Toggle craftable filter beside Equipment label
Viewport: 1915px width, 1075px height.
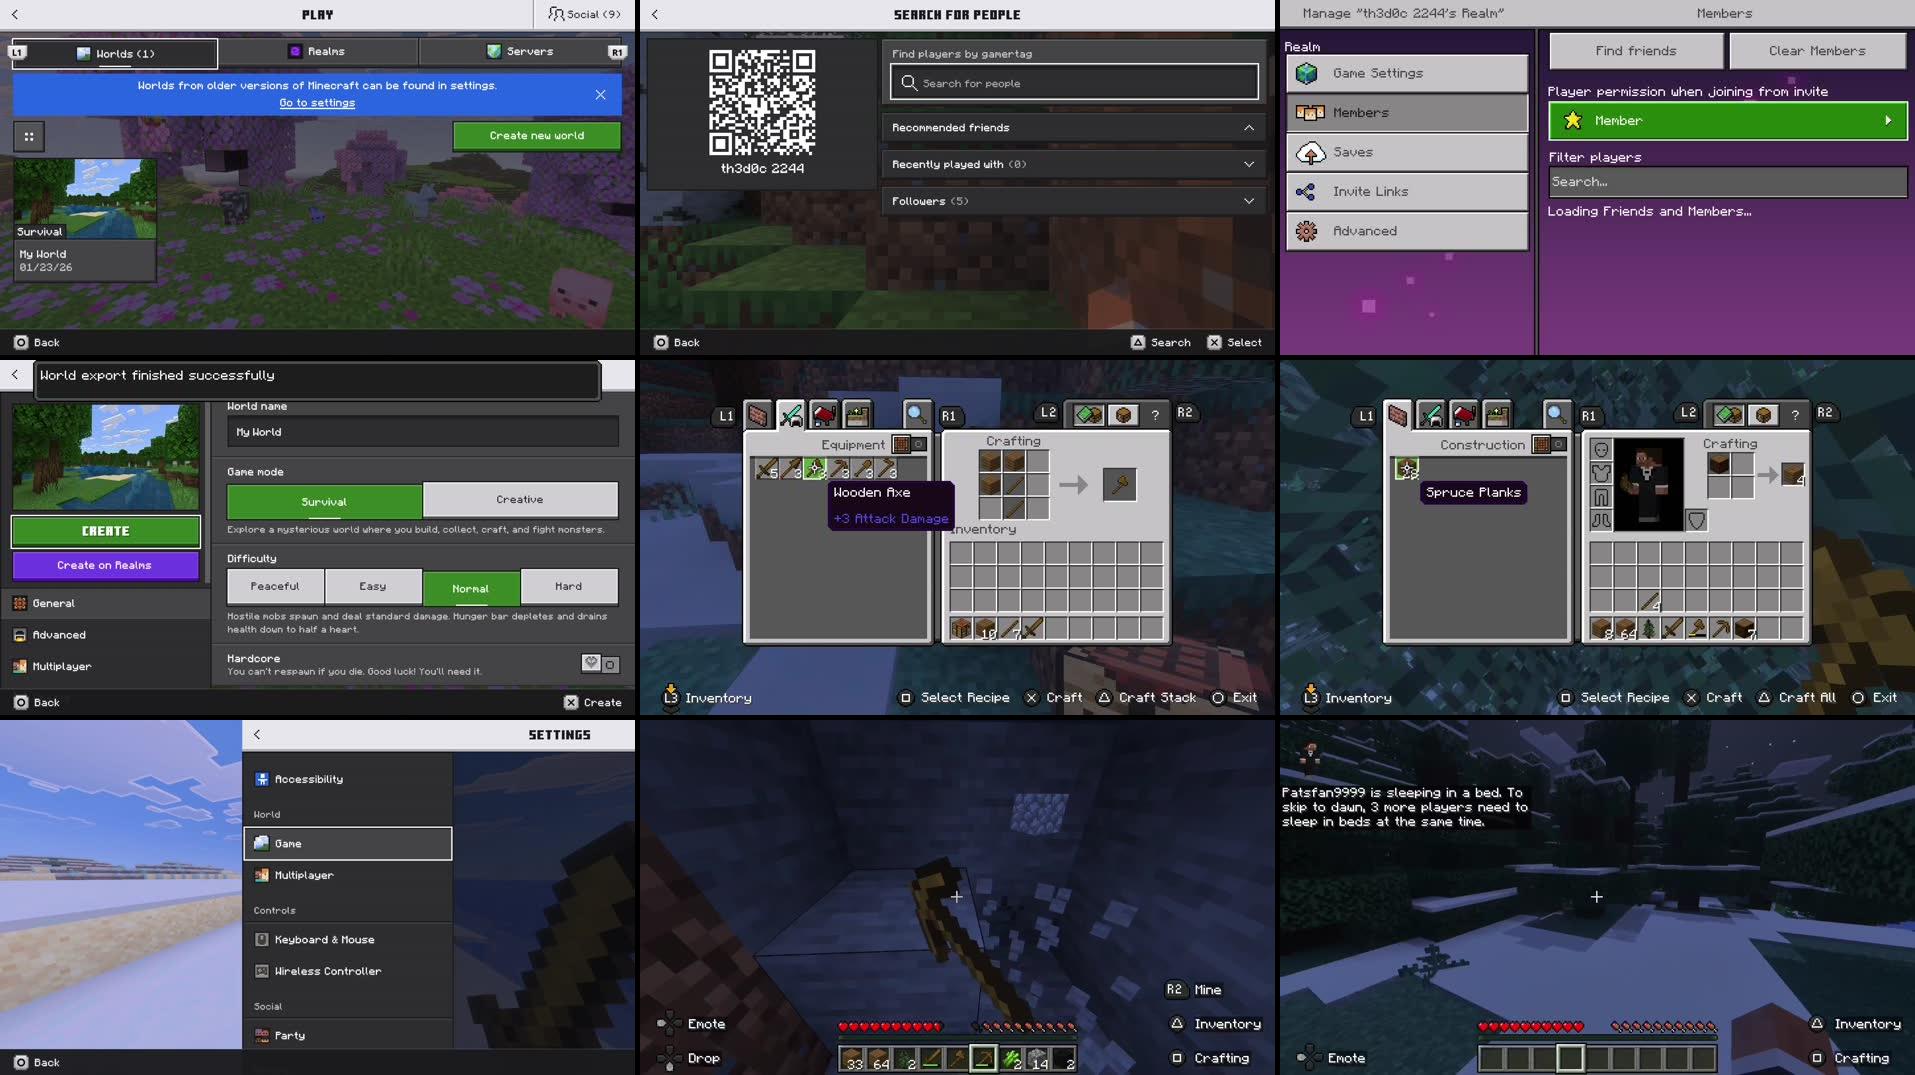pos(909,444)
